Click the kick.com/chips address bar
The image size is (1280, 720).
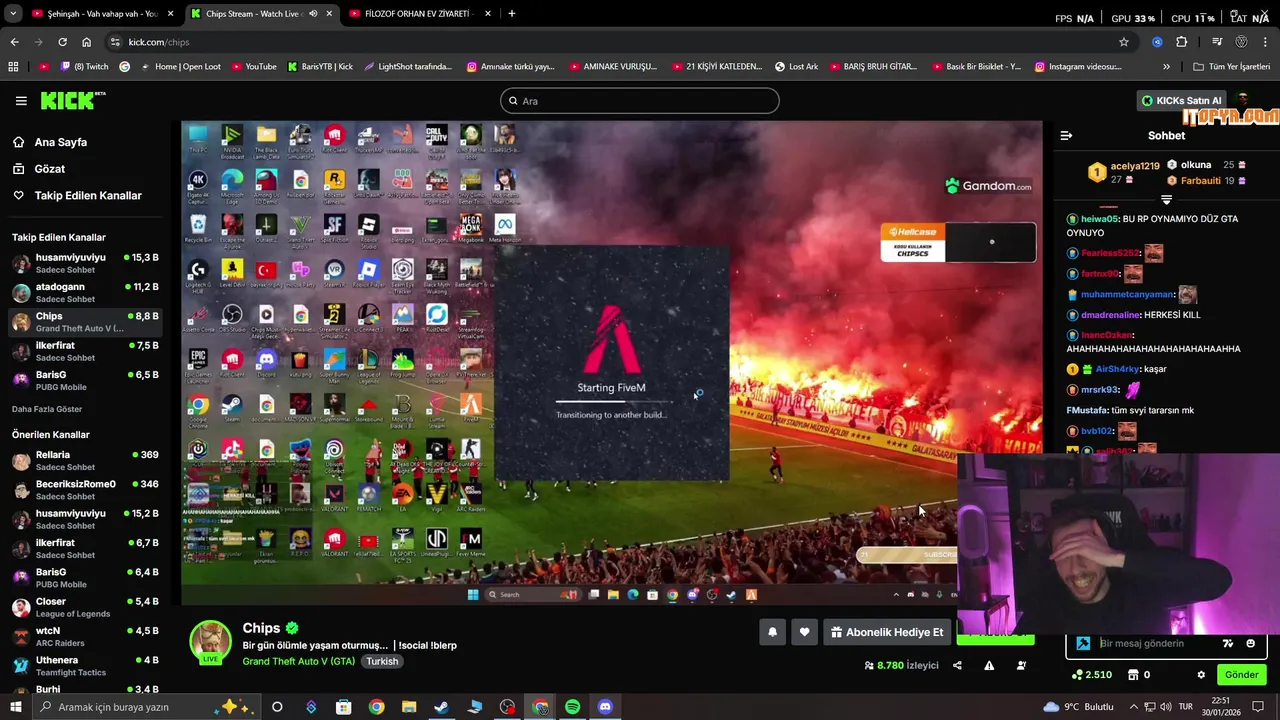pos(610,42)
